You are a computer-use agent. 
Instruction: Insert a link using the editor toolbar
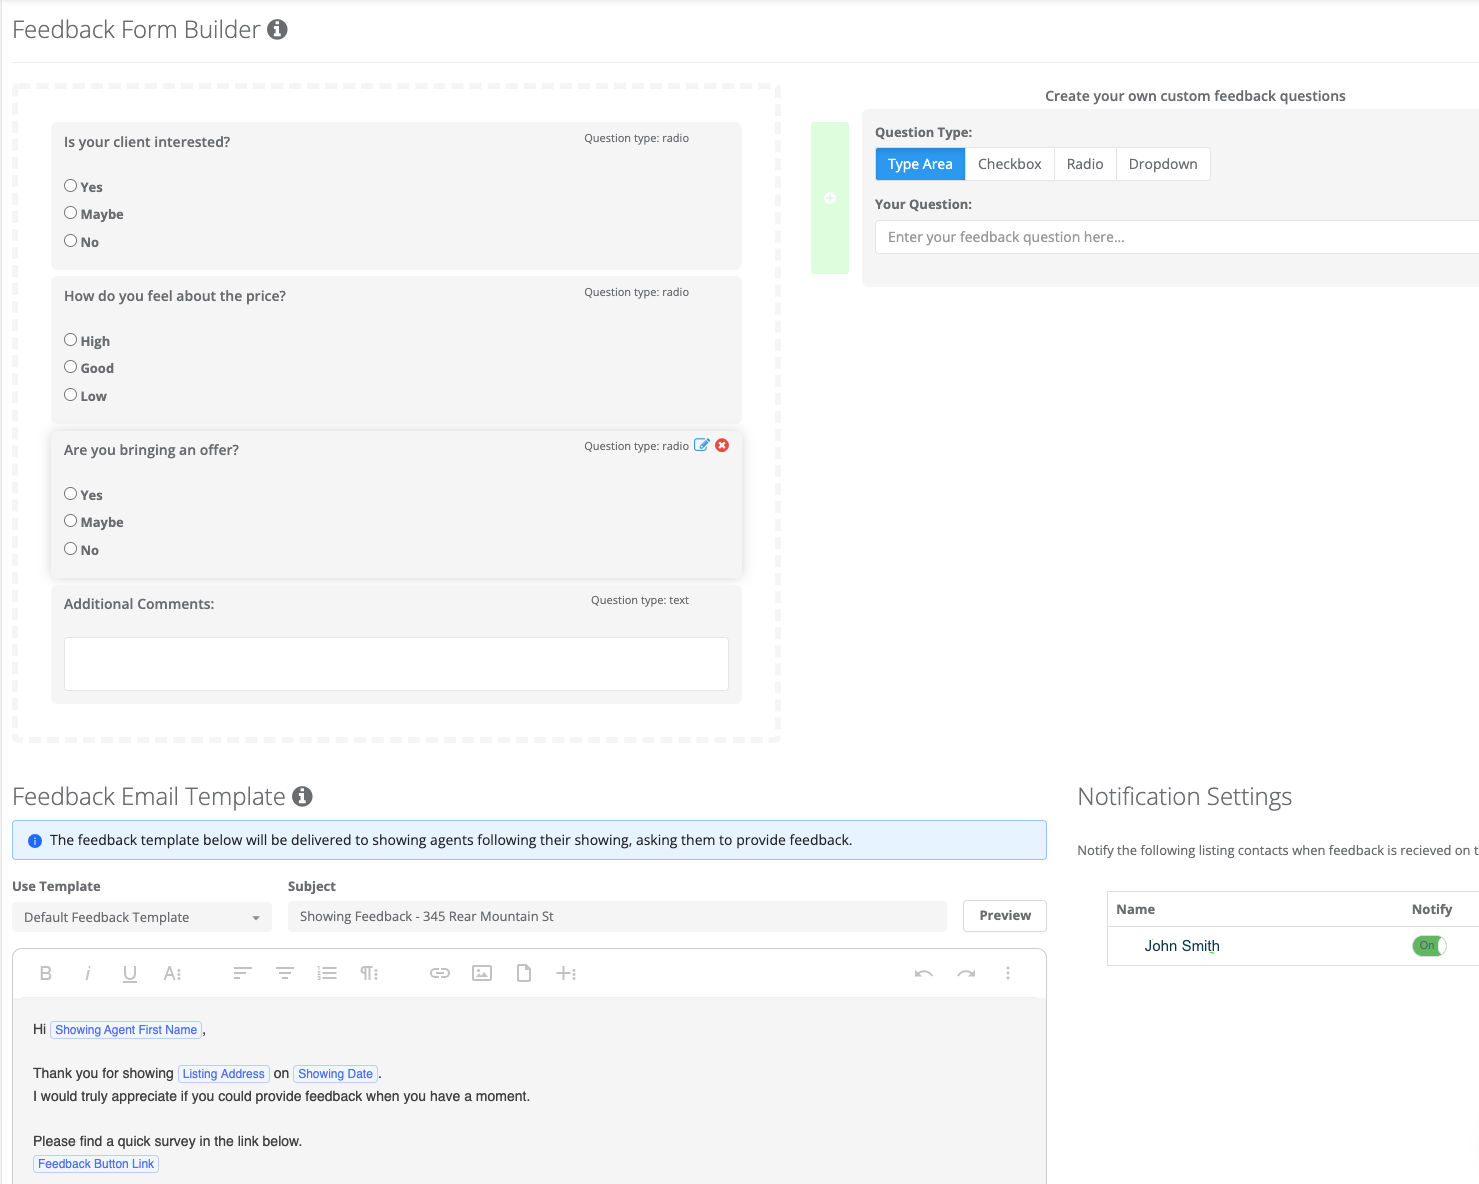pyautogui.click(x=440, y=973)
